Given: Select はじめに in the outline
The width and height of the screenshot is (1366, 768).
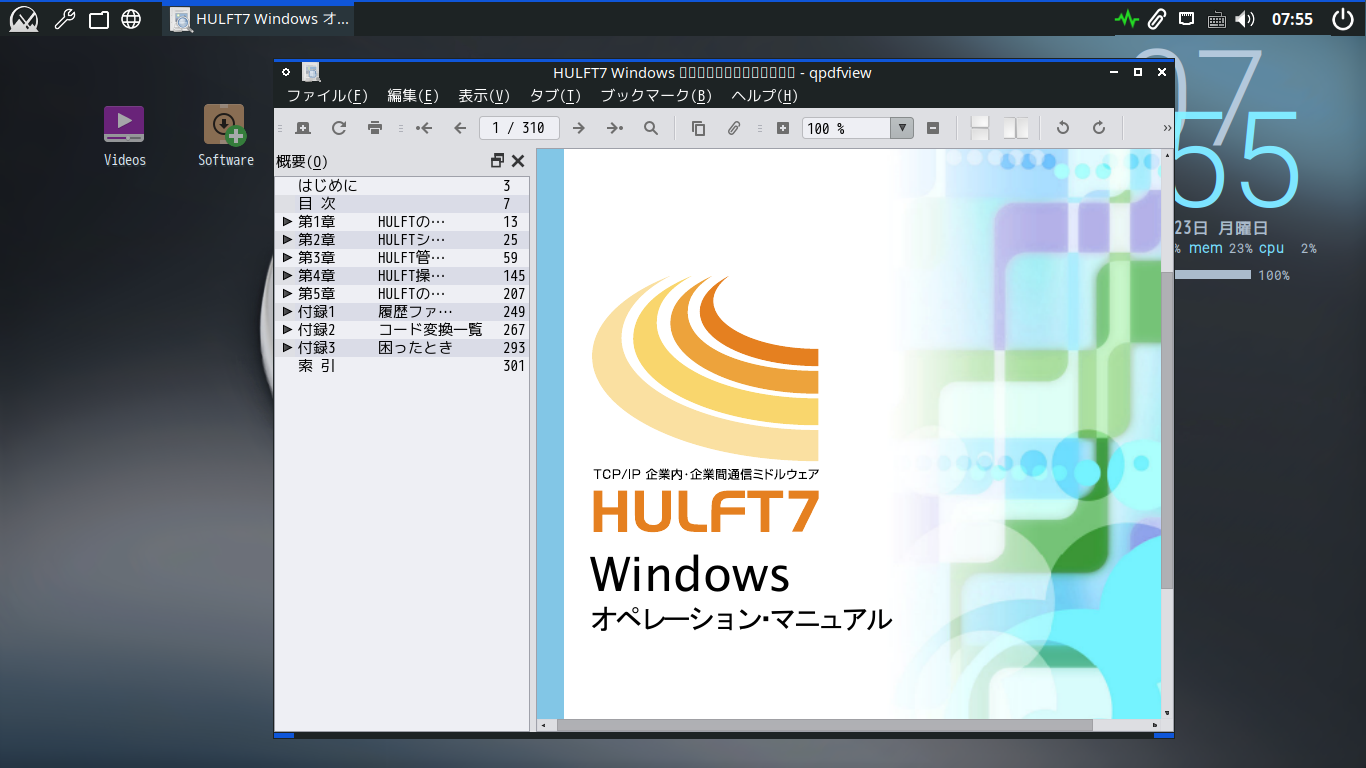Looking at the screenshot, I should 328,186.
